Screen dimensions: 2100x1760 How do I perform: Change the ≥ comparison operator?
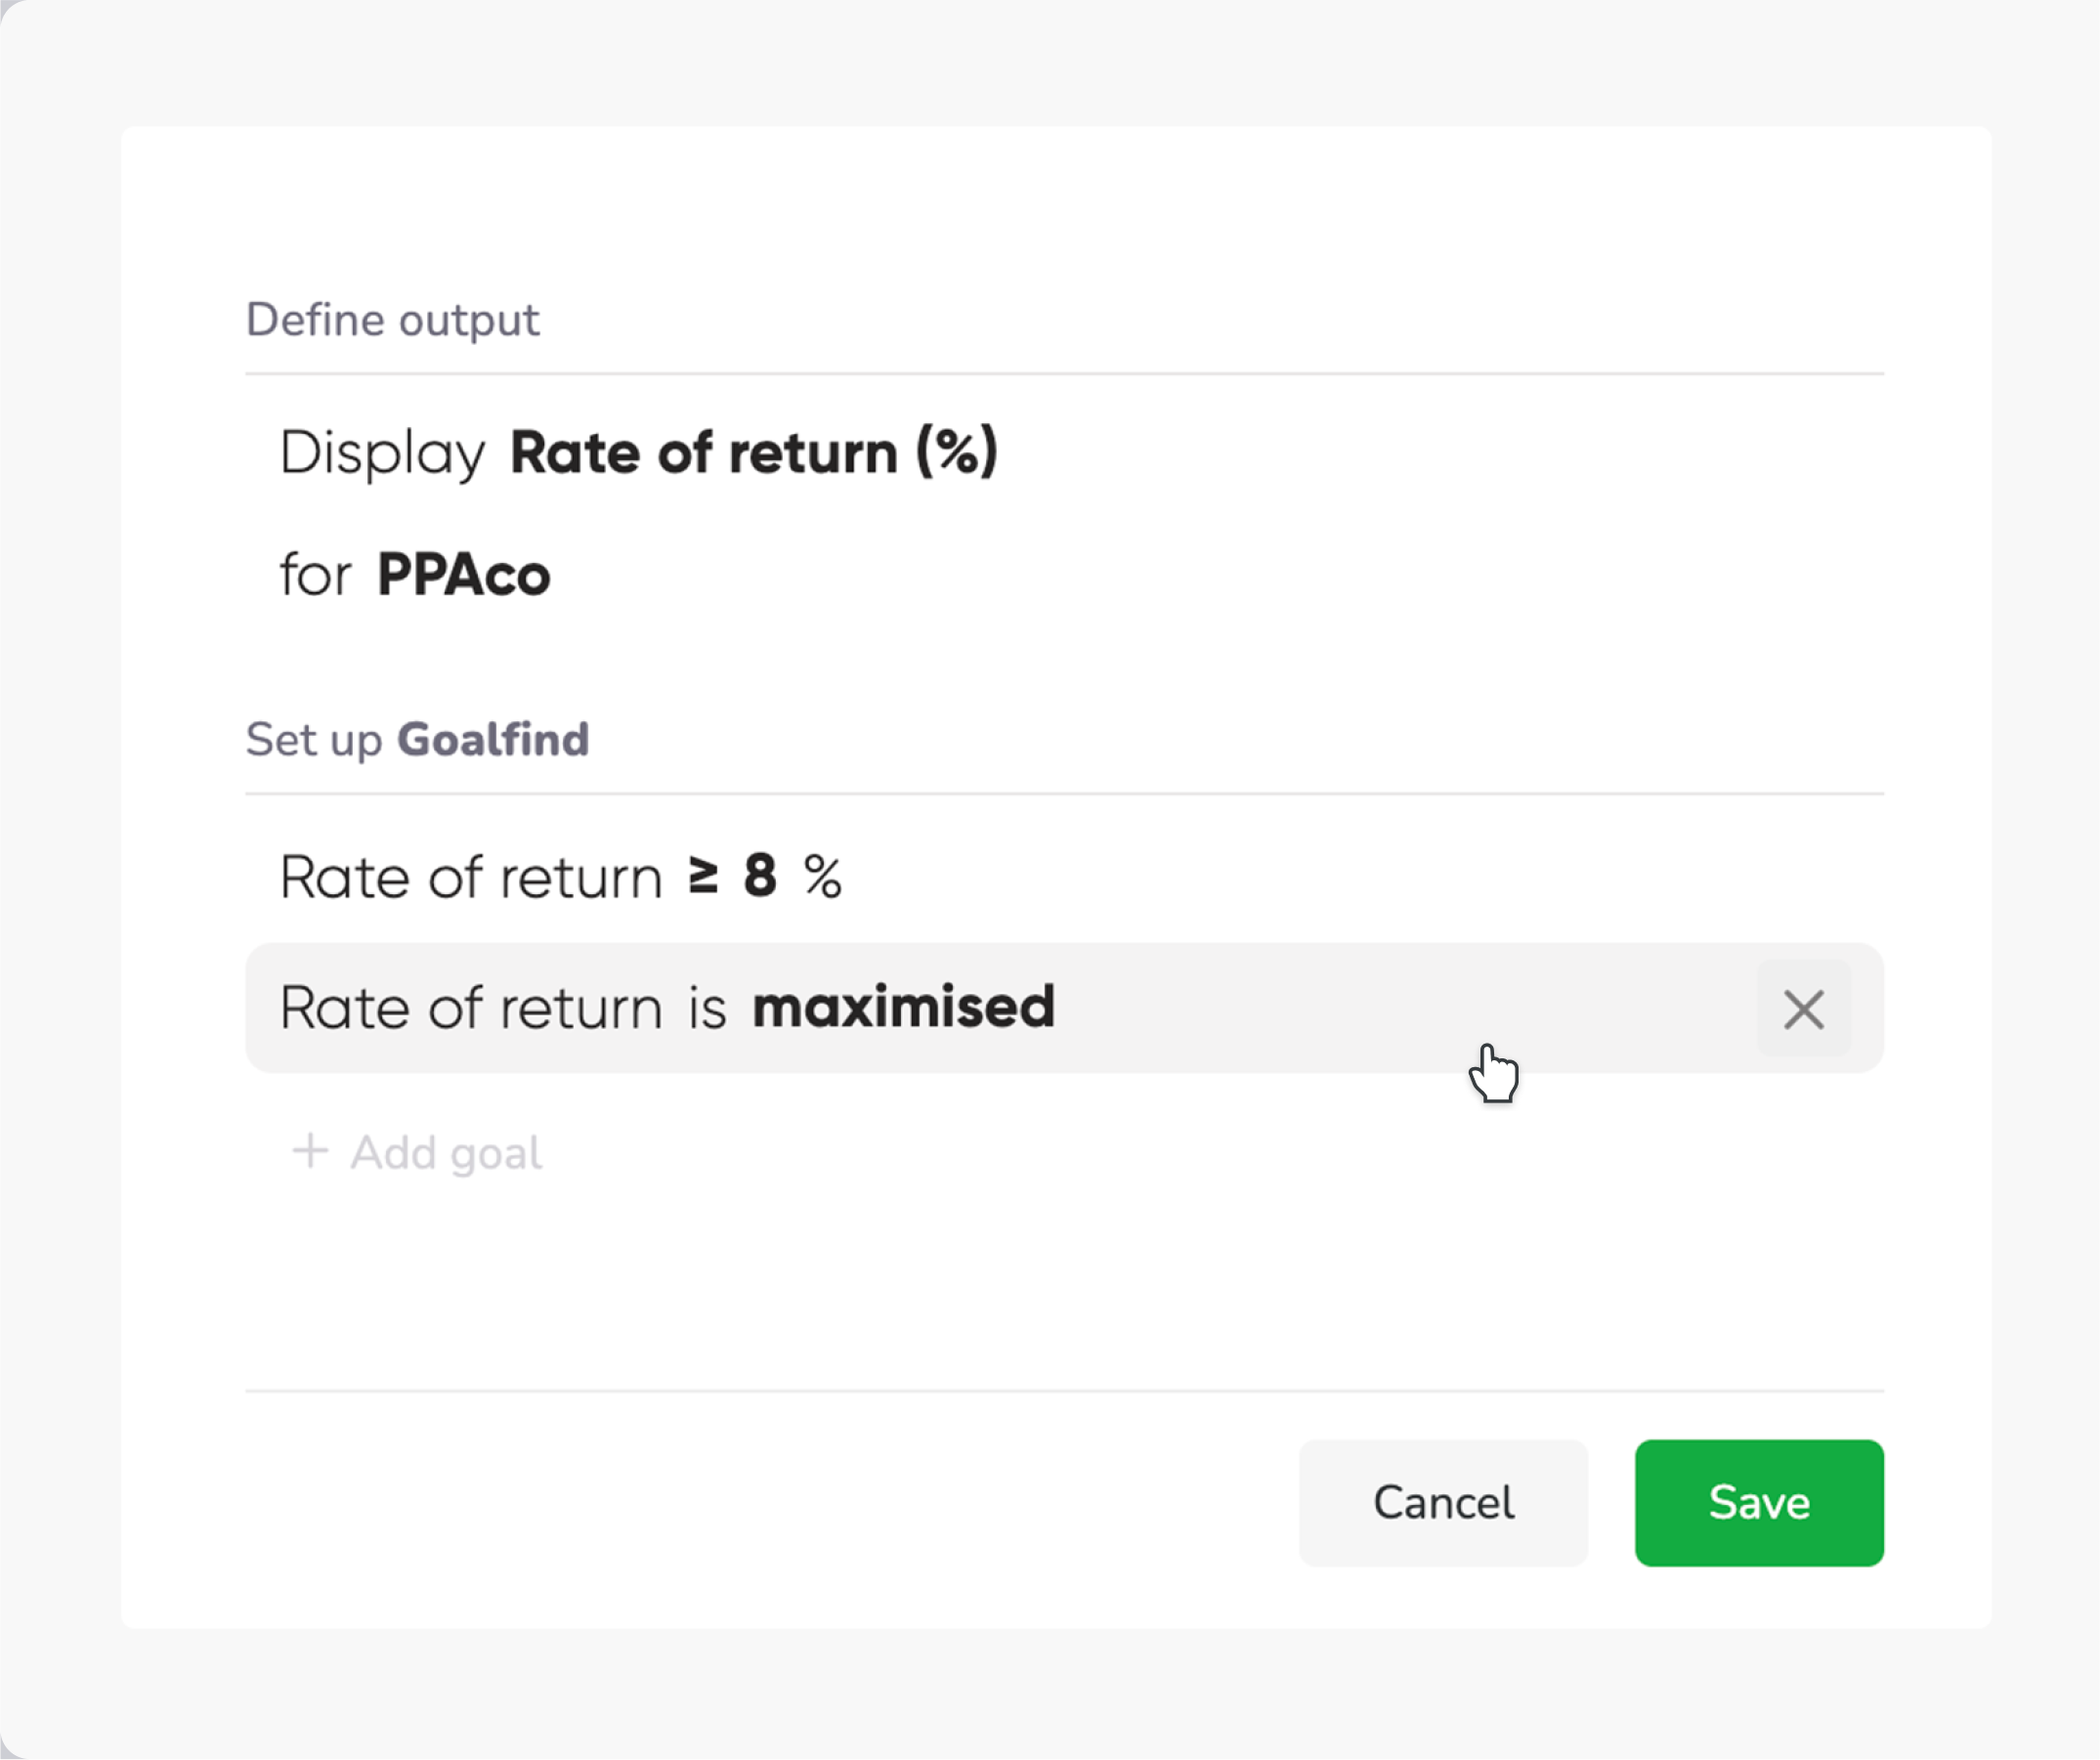pos(703,876)
